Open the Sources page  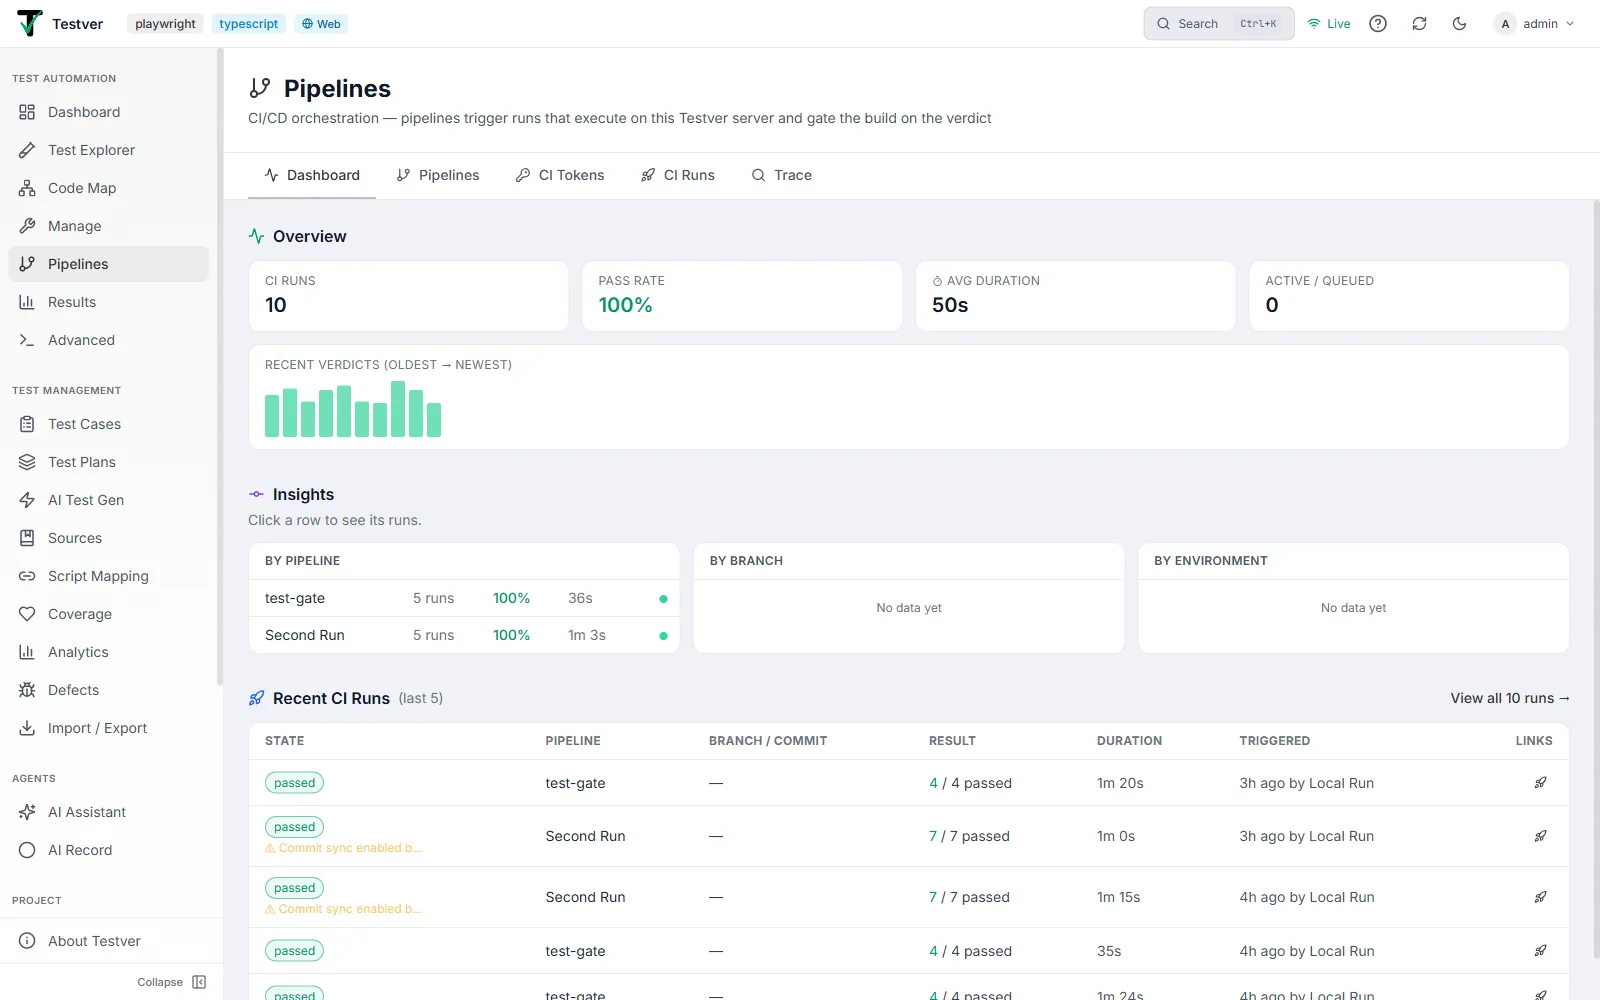pyautogui.click(x=108, y=538)
